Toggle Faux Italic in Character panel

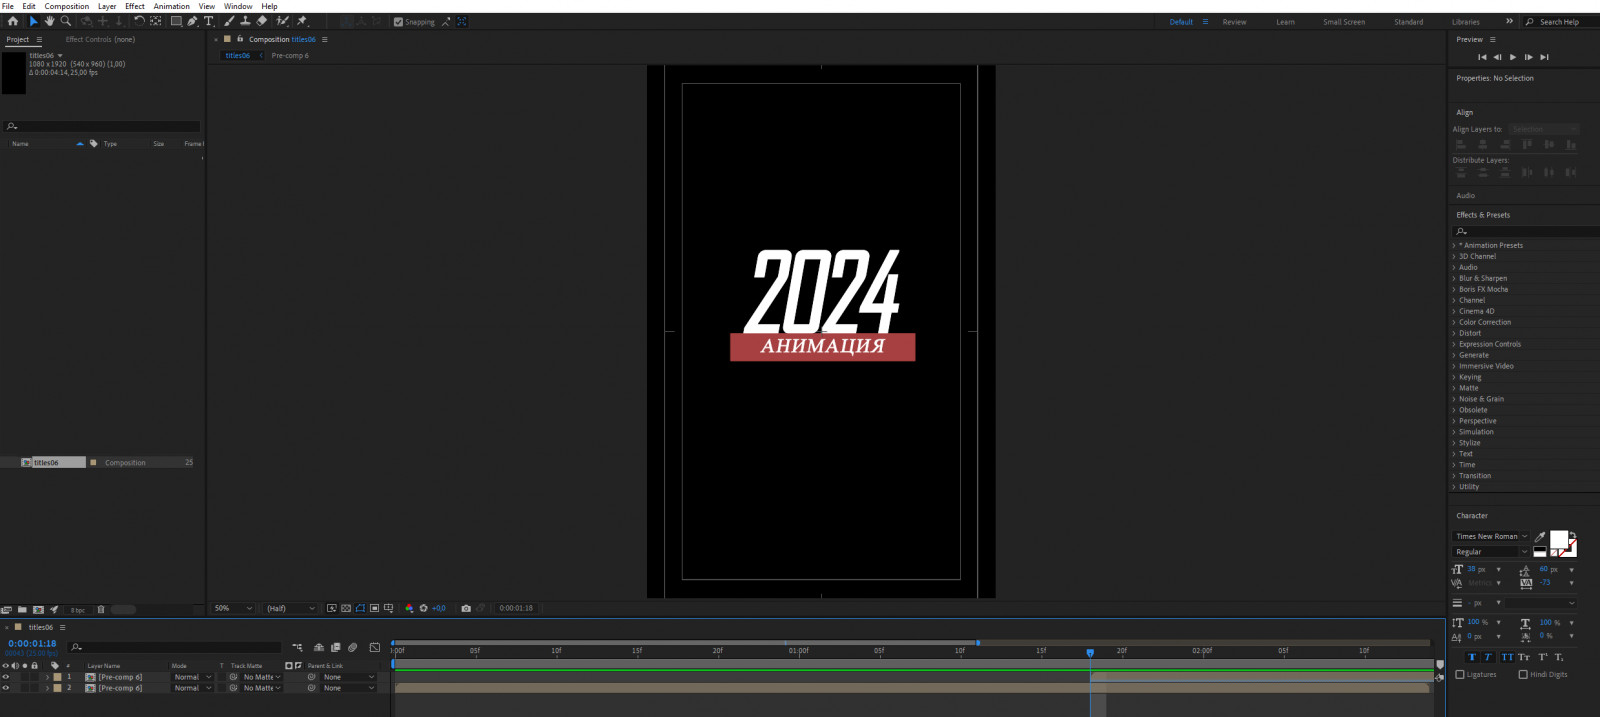pos(1488,657)
